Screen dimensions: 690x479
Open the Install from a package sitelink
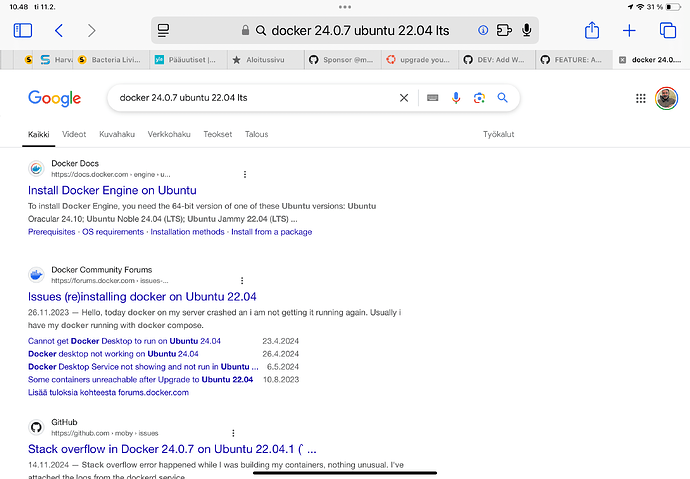pyautogui.click(x=272, y=232)
